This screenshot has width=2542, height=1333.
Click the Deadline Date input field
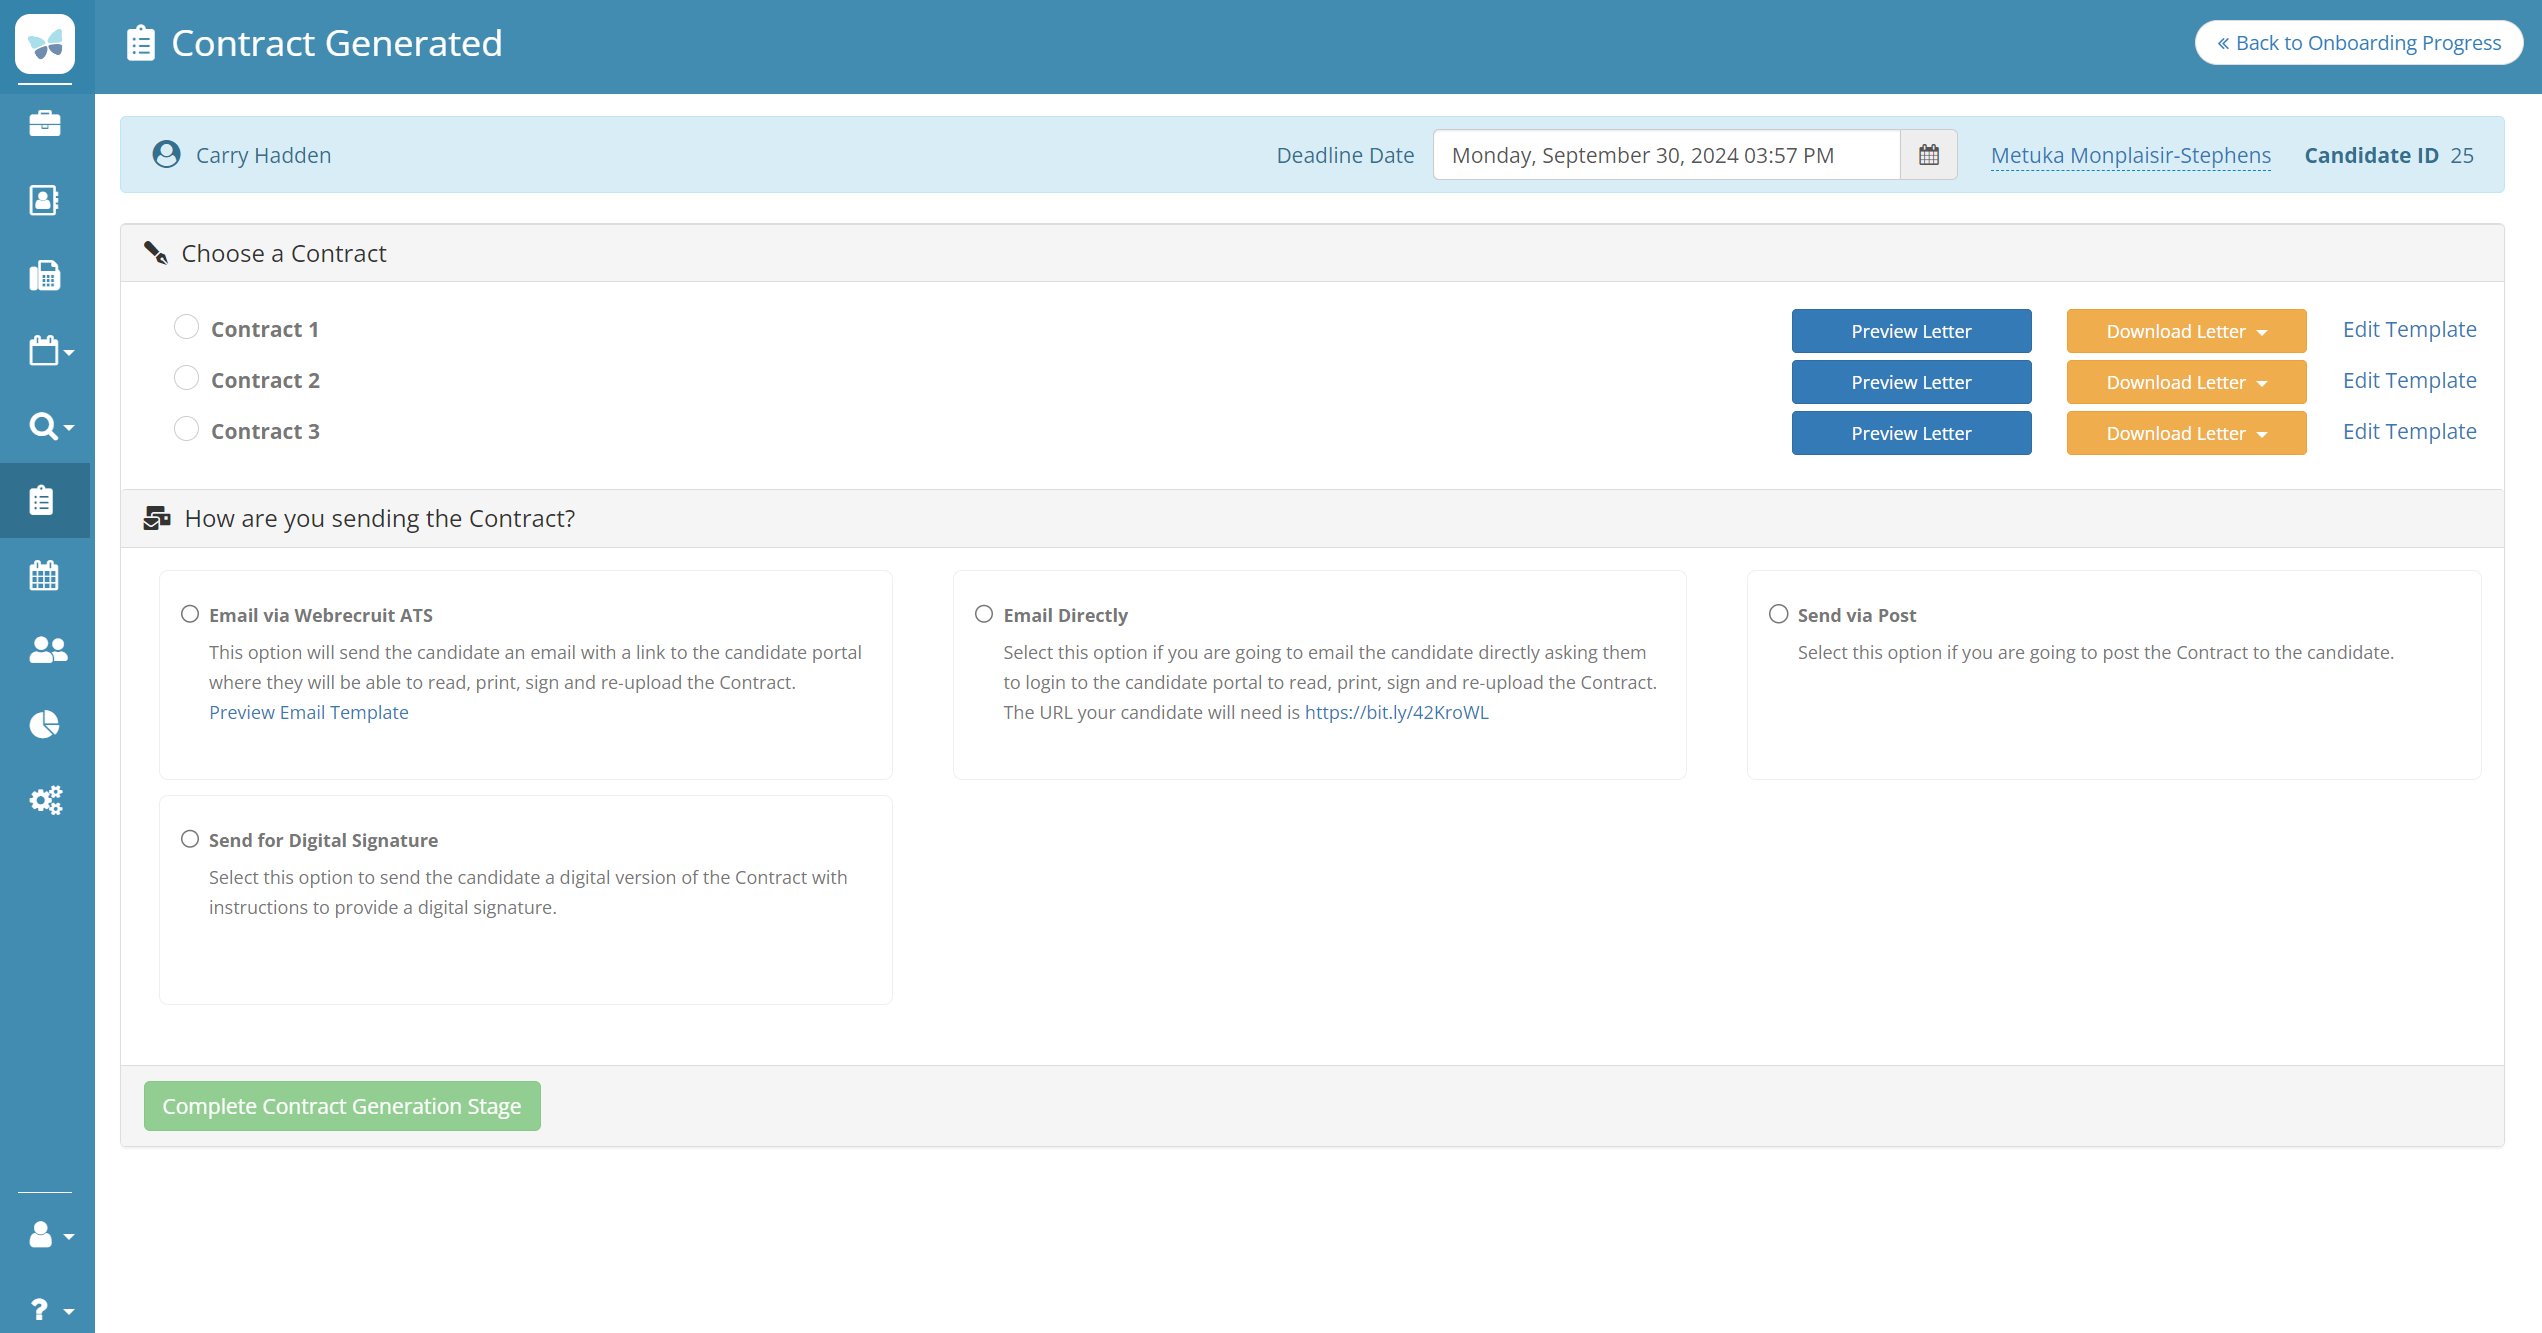(x=1665, y=155)
